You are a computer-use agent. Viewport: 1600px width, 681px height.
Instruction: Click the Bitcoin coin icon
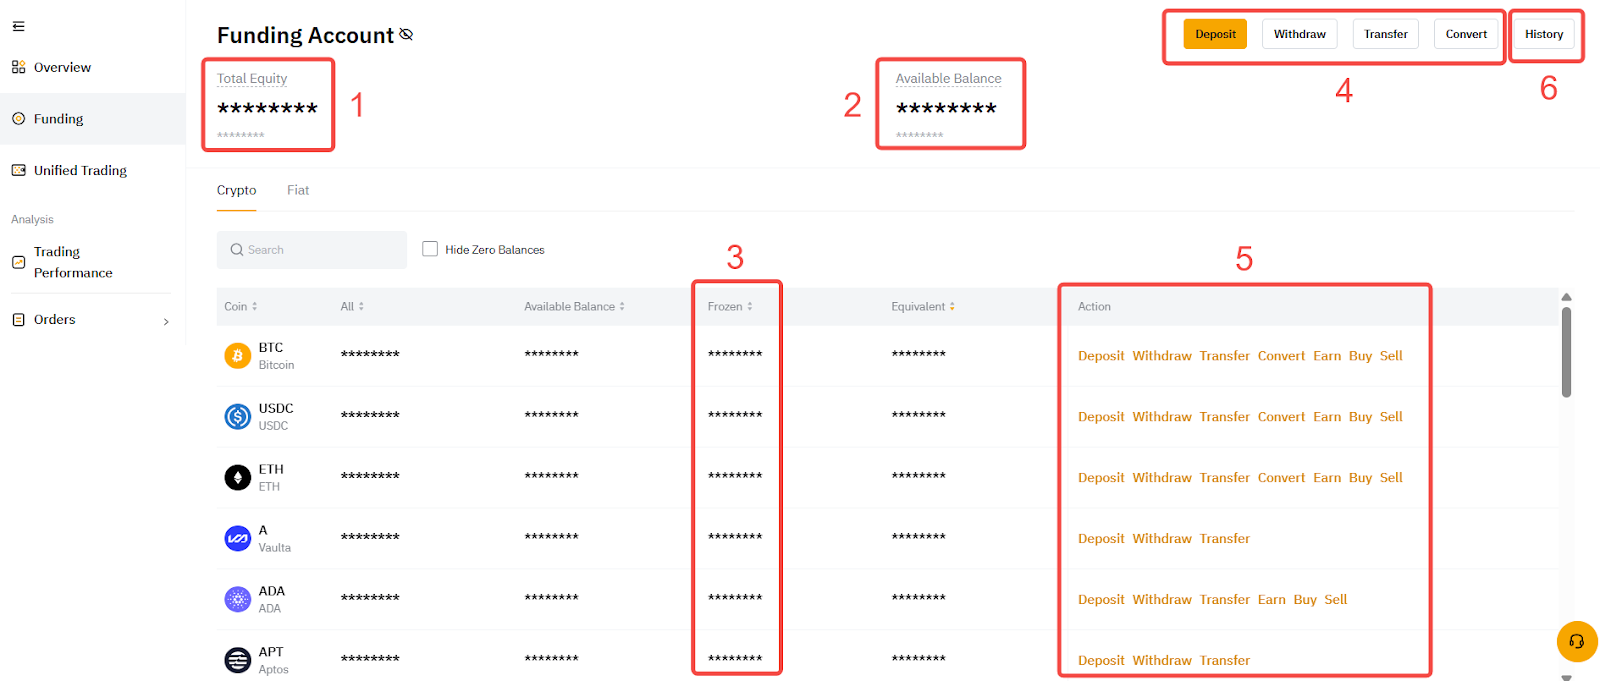click(237, 356)
